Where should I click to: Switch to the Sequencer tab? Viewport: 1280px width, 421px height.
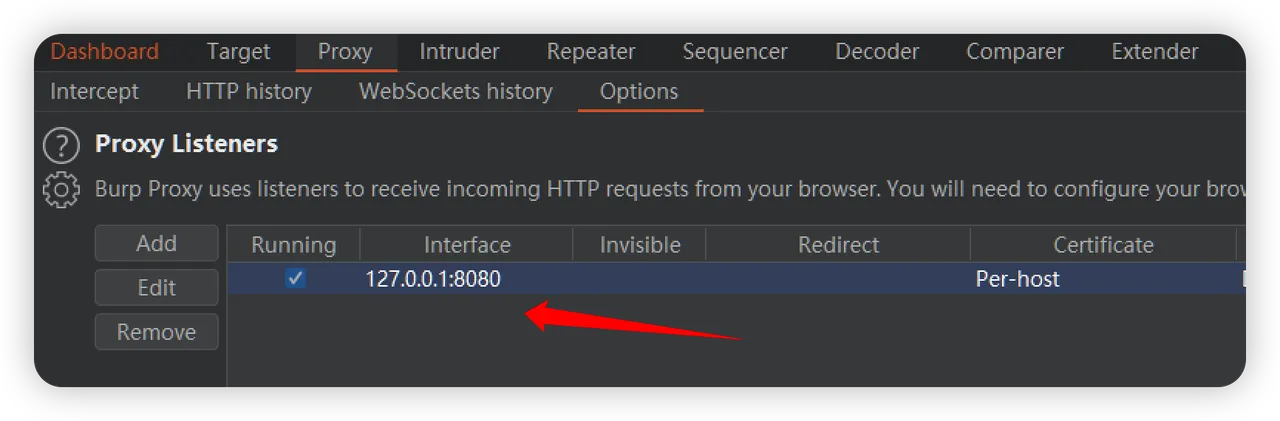tap(735, 52)
